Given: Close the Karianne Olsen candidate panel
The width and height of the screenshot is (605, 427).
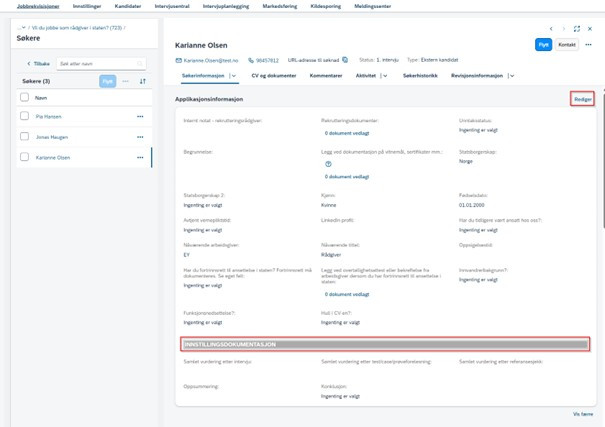Looking at the screenshot, I should point(590,29).
